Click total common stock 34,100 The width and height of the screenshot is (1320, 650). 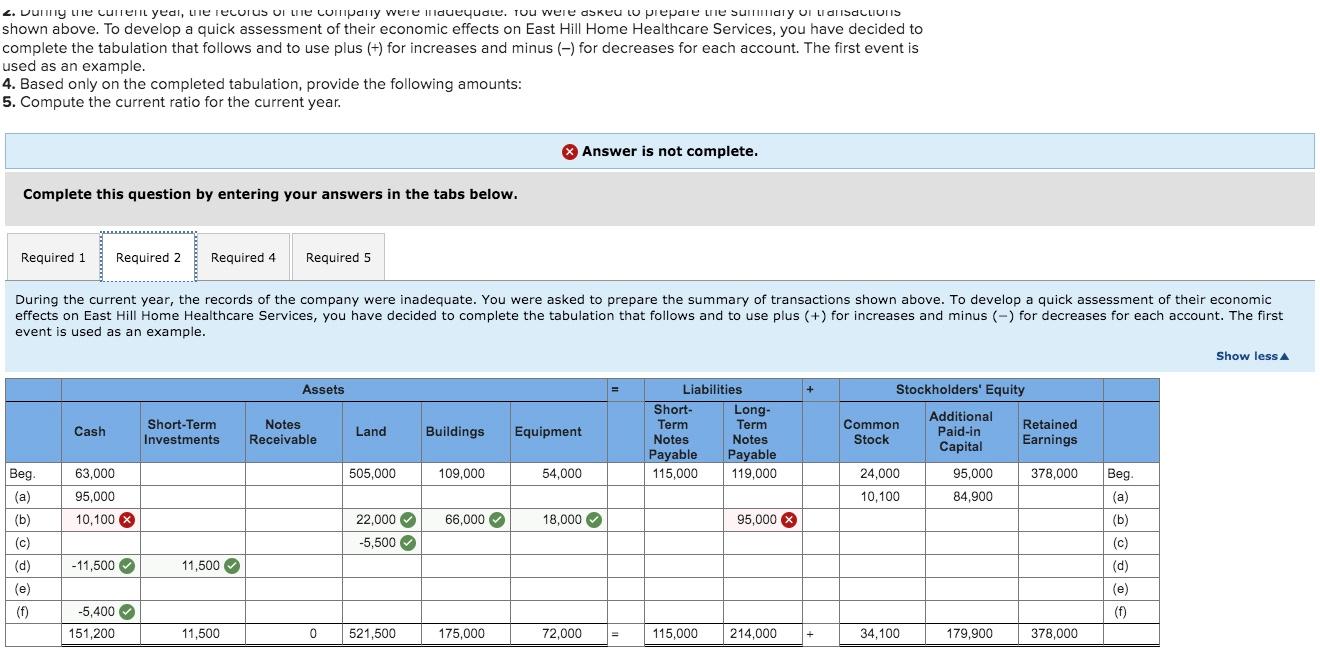coord(880,634)
